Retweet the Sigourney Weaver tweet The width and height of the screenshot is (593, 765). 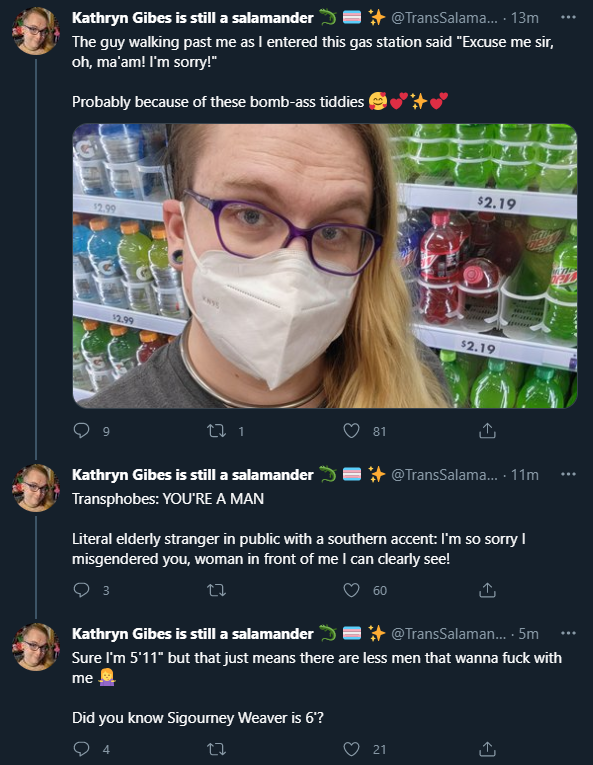216,749
